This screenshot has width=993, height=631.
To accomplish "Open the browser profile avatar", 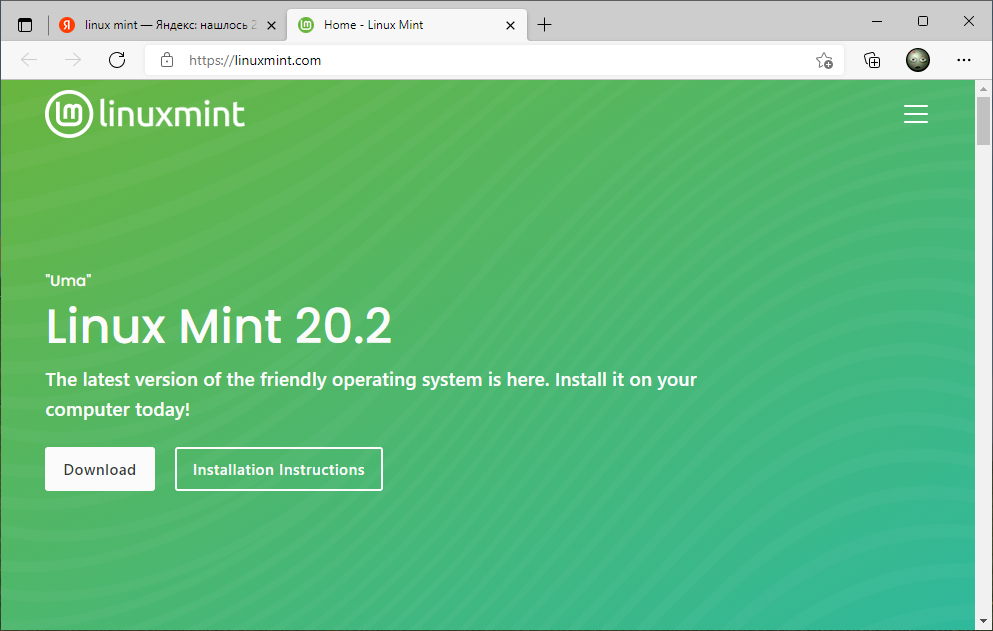I will [x=918, y=60].
